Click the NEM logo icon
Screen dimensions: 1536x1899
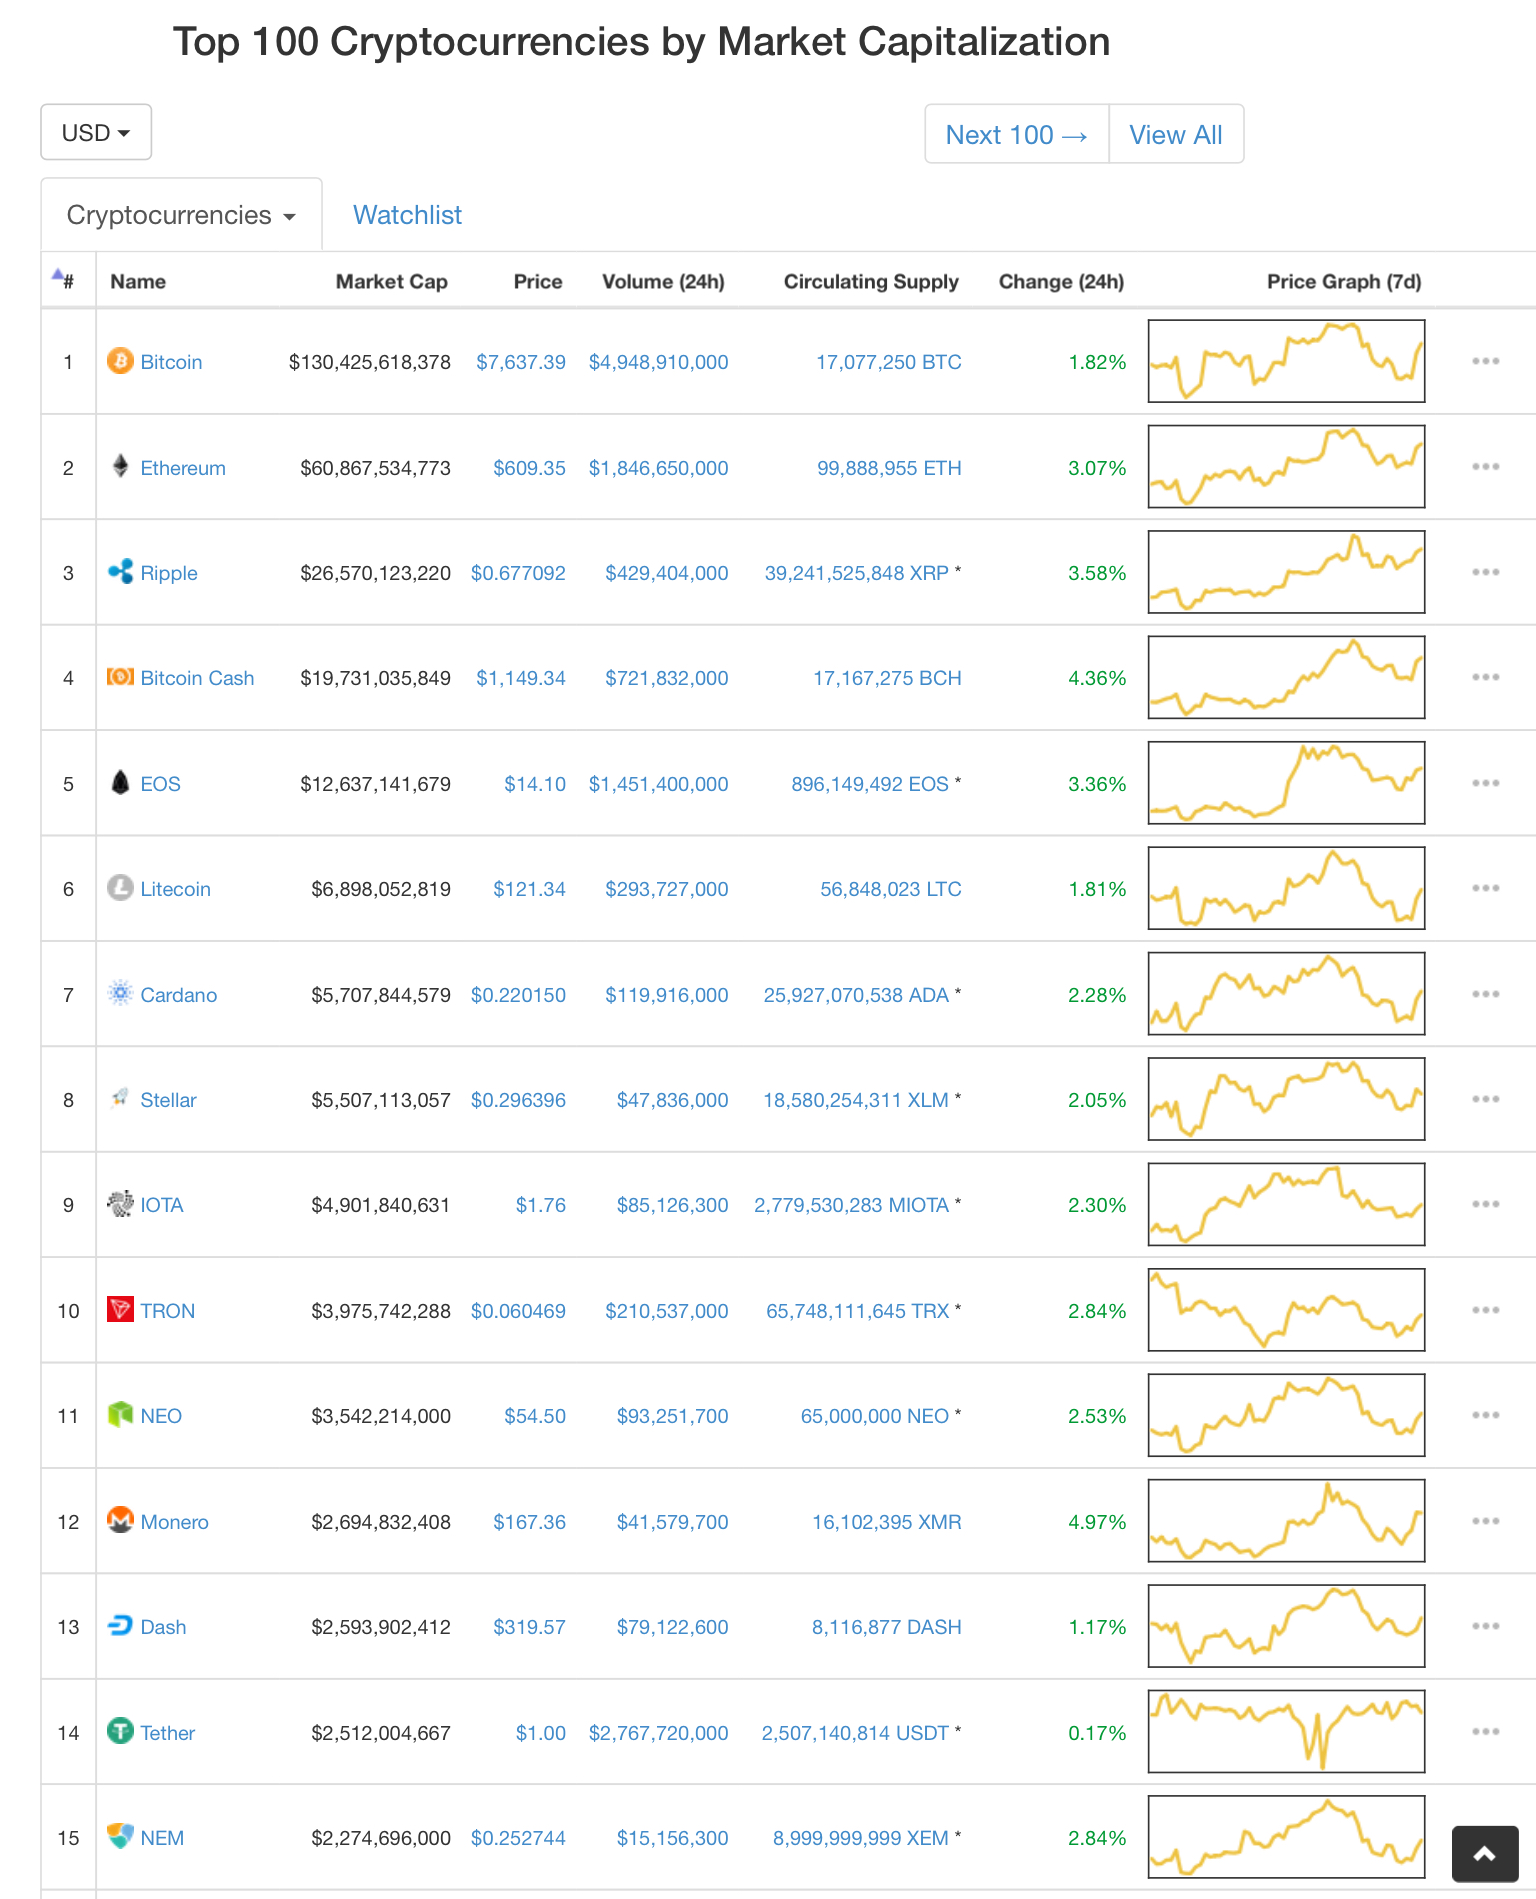[x=120, y=1836]
